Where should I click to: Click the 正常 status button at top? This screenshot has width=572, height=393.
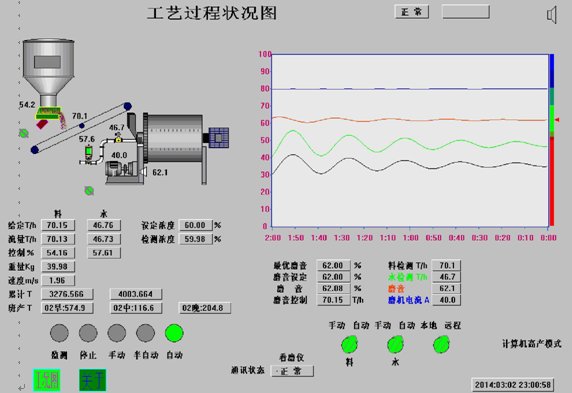[x=412, y=12]
